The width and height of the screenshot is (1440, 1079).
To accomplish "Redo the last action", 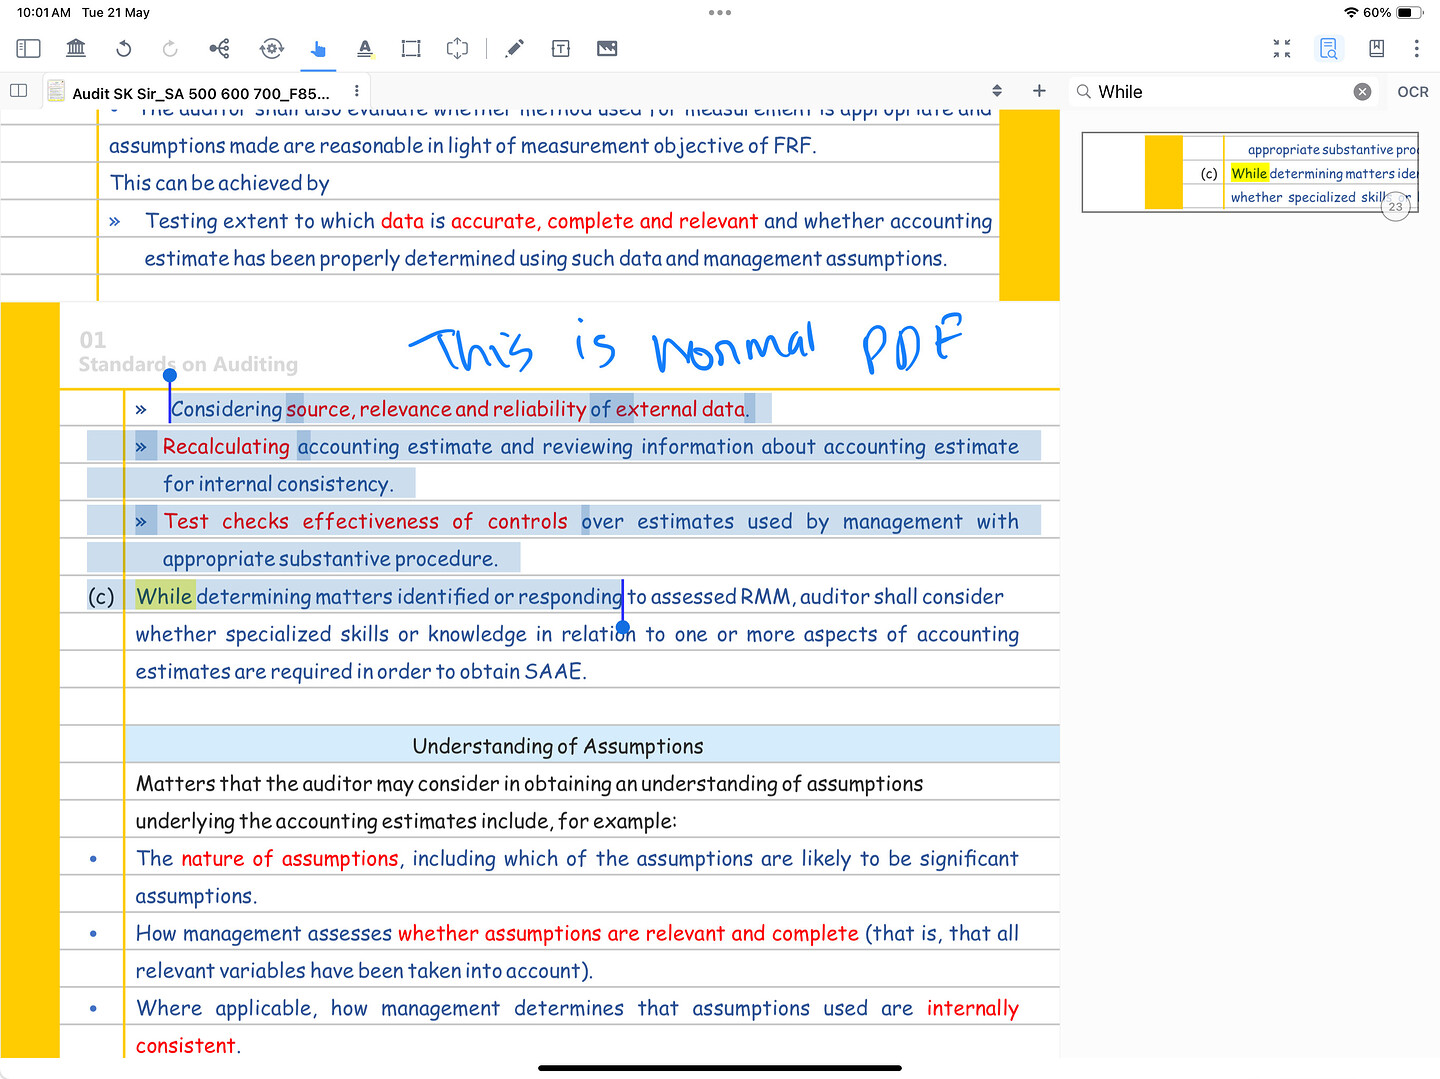I will point(170,48).
